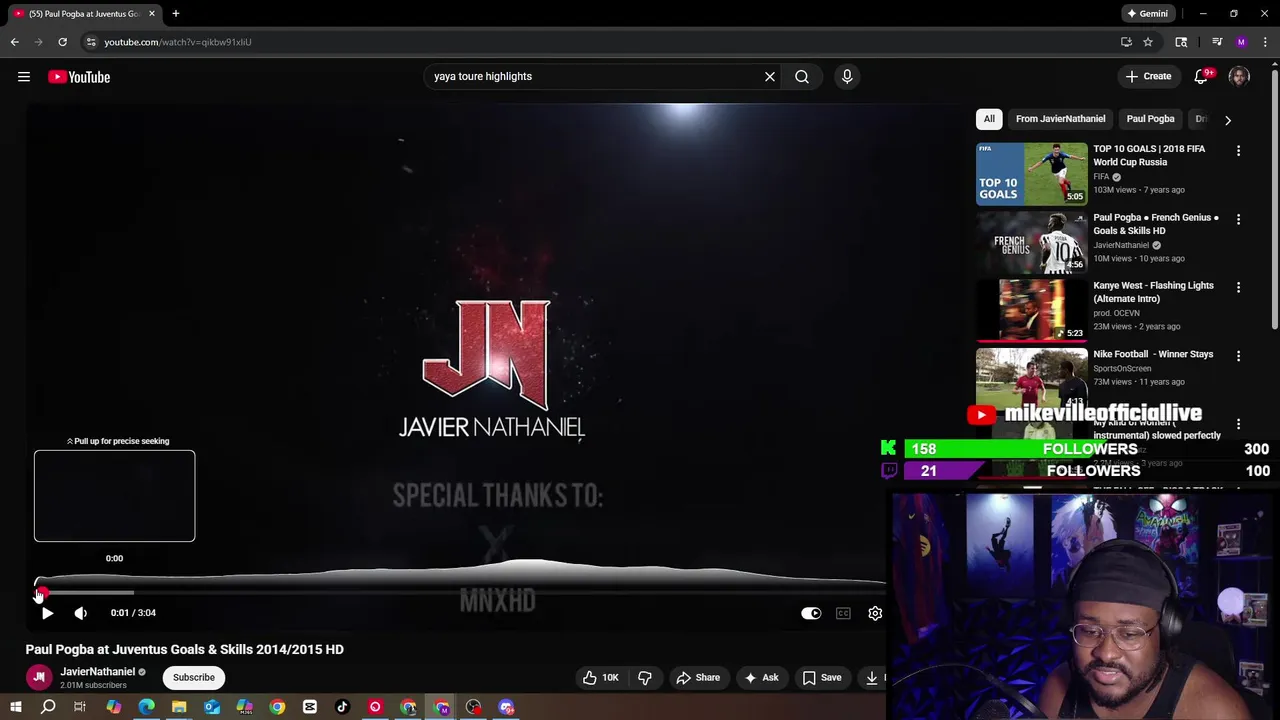Click the magnifier search button
This screenshot has width=1280, height=720.
click(x=802, y=76)
